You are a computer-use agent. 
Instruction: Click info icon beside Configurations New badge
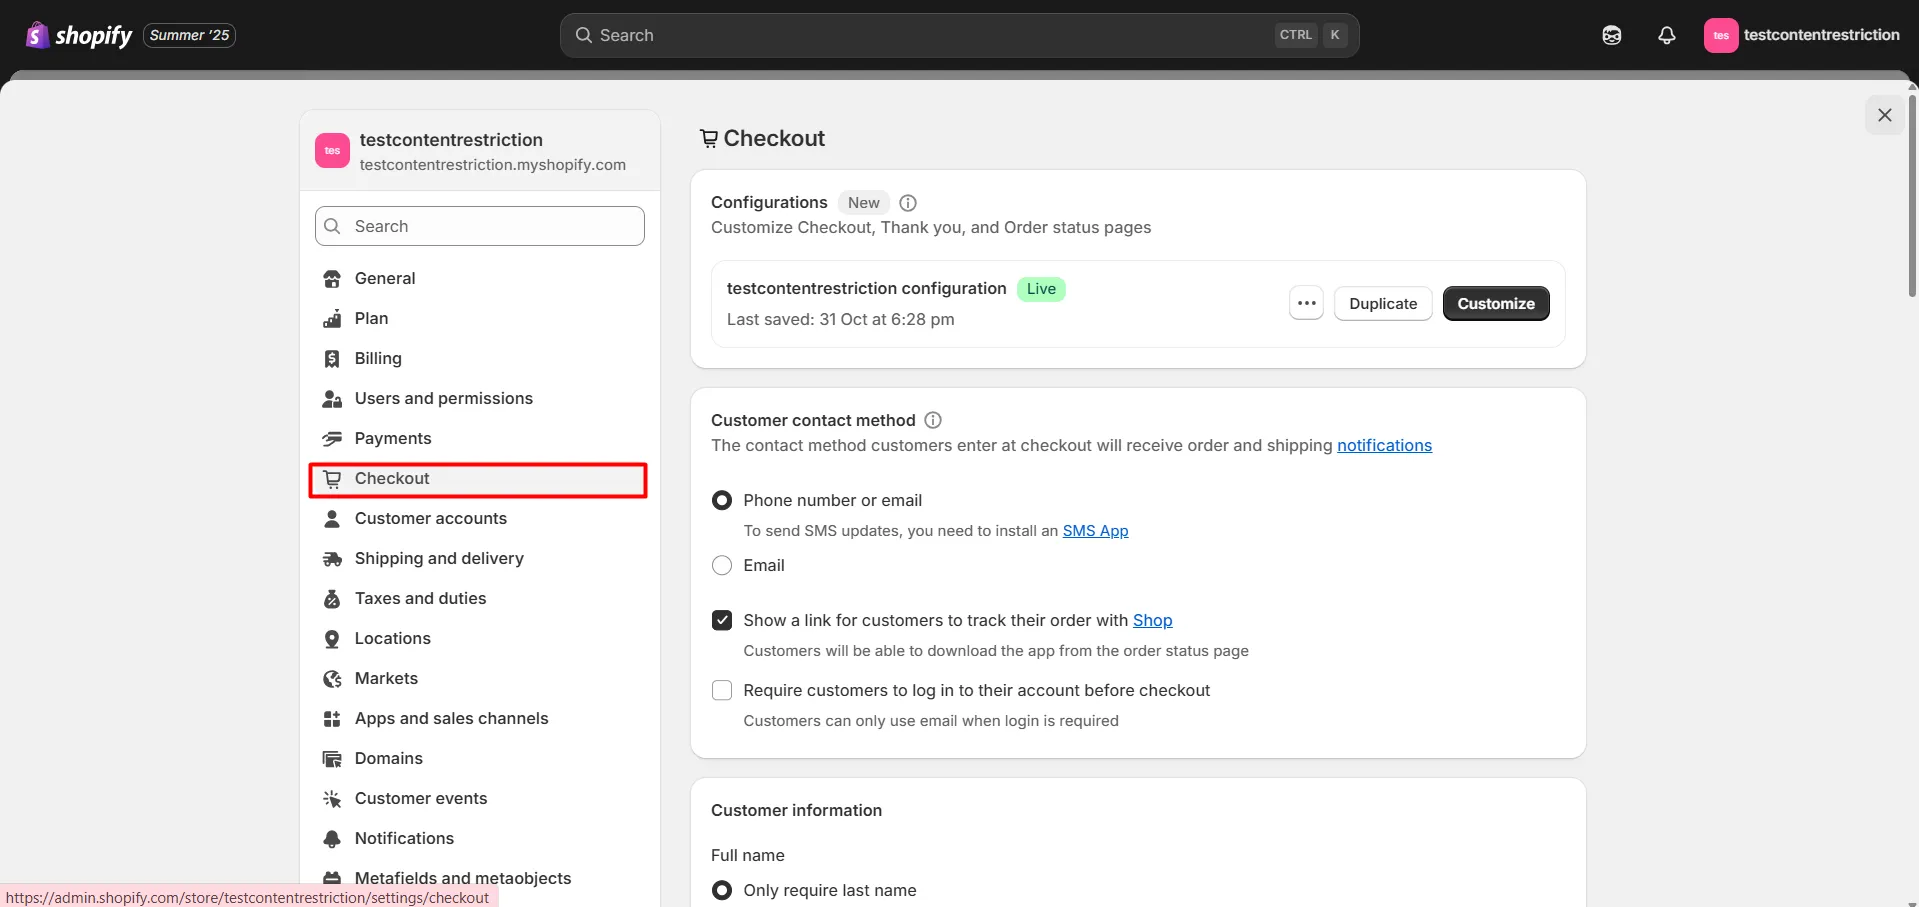[x=908, y=203]
